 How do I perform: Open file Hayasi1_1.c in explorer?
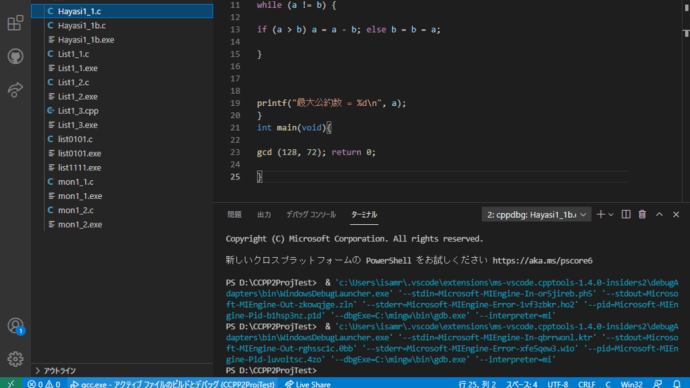pos(122,11)
